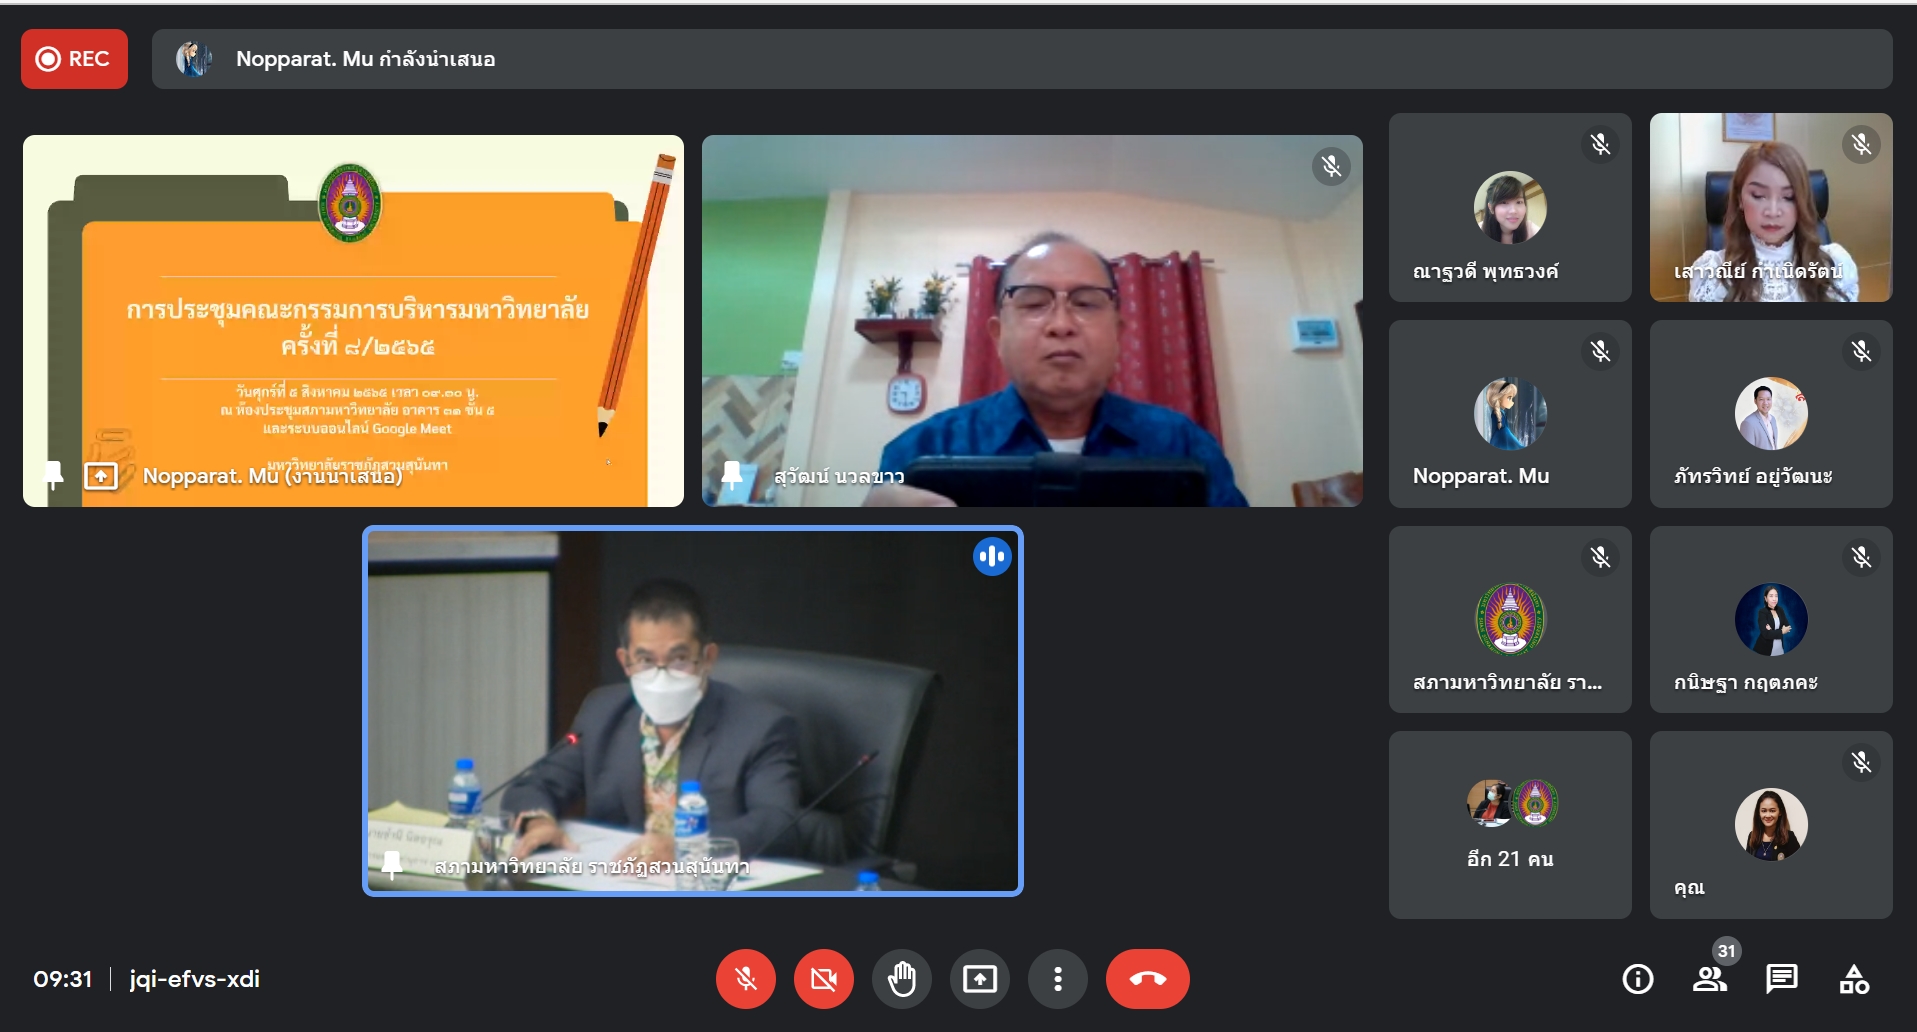The image size is (1917, 1032).
Task: Open the 'Nopparat. Mu กำลังนำเสนอ' presenting banner
Action: 1021,59
